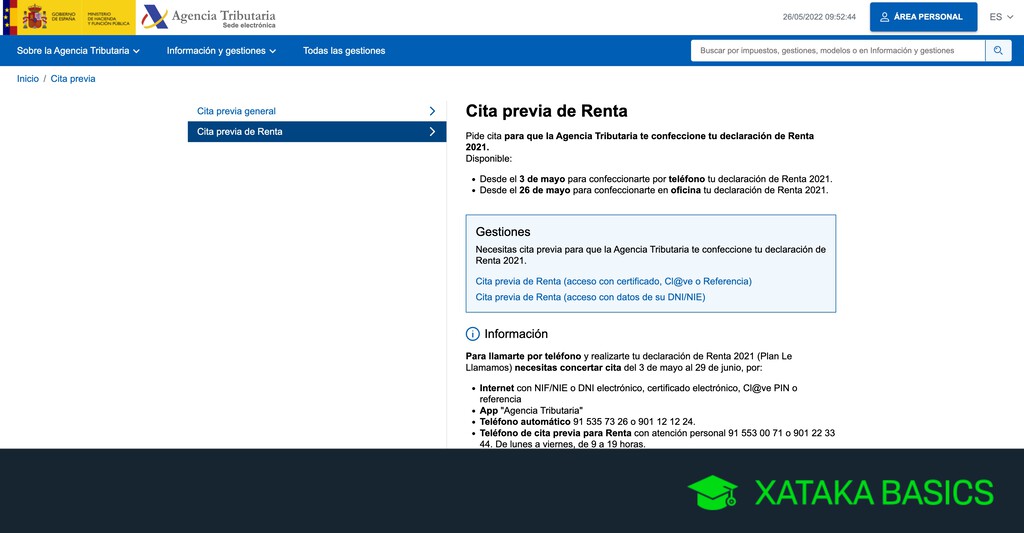Focus the site search input field
The height and width of the screenshot is (533, 1024).
pos(837,51)
